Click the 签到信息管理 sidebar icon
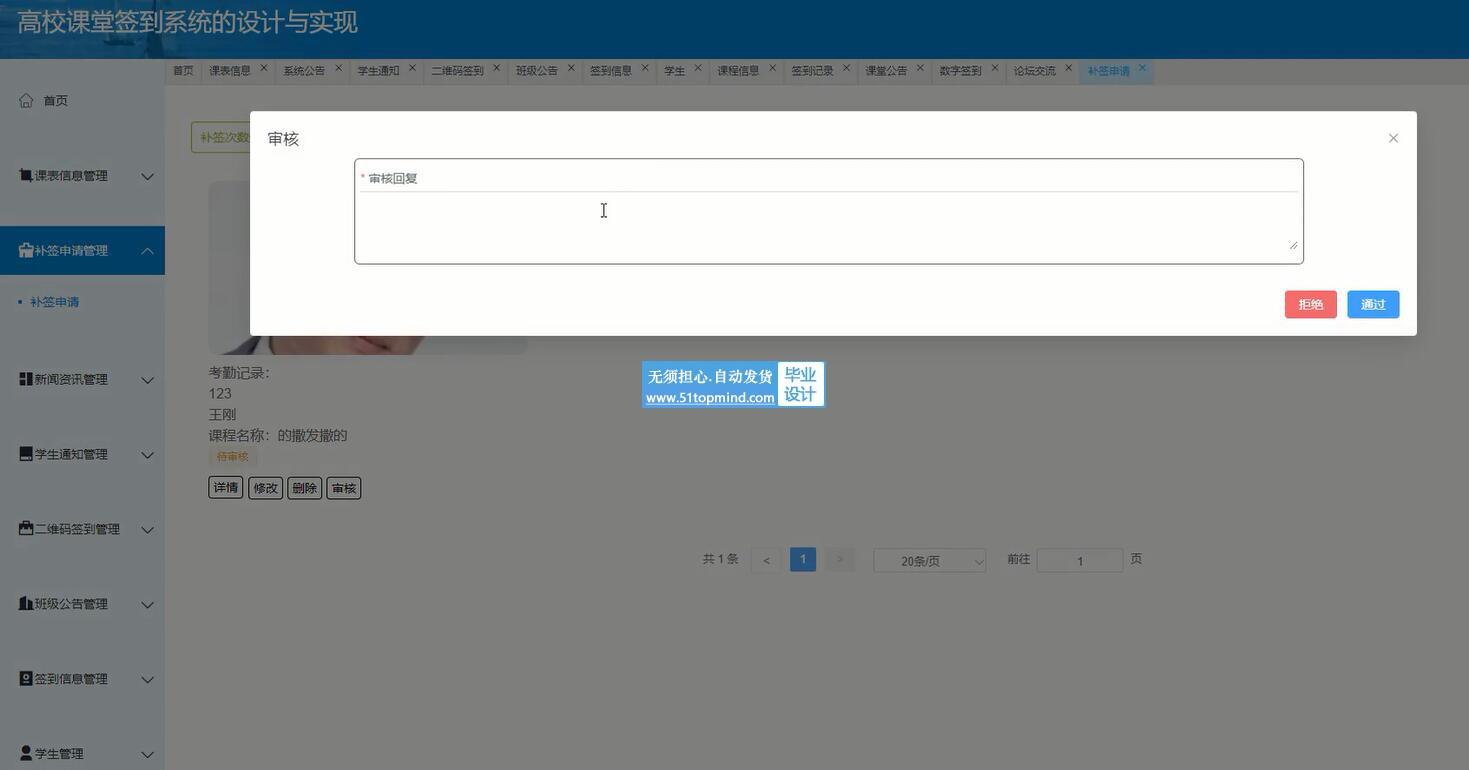 (26, 679)
